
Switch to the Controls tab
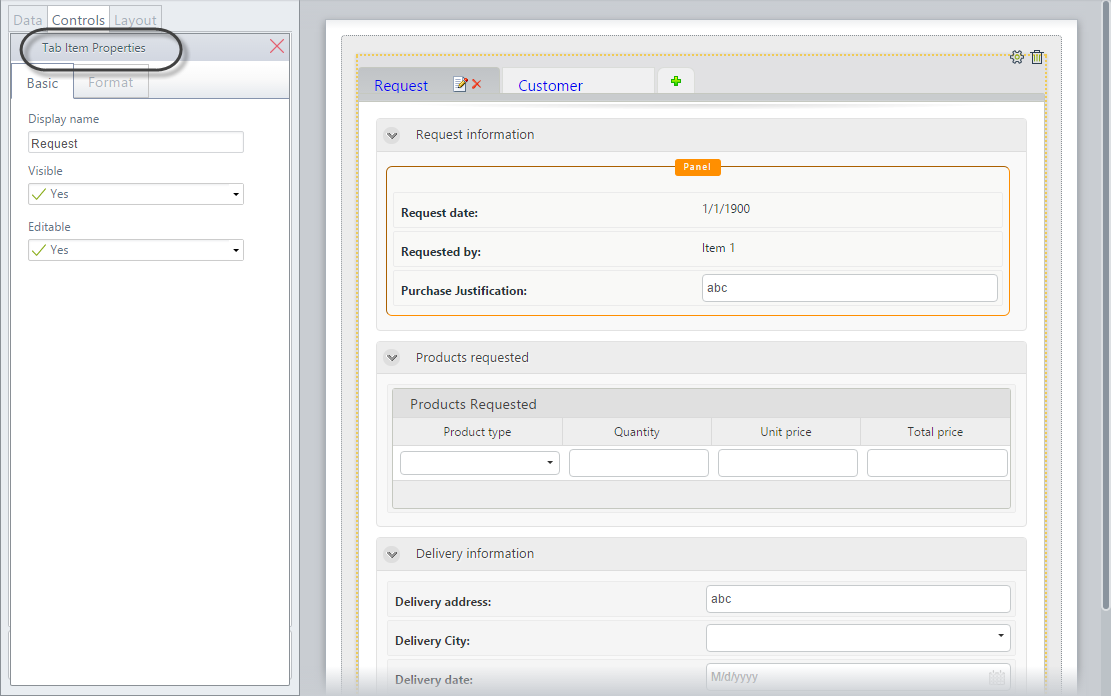click(78, 20)
